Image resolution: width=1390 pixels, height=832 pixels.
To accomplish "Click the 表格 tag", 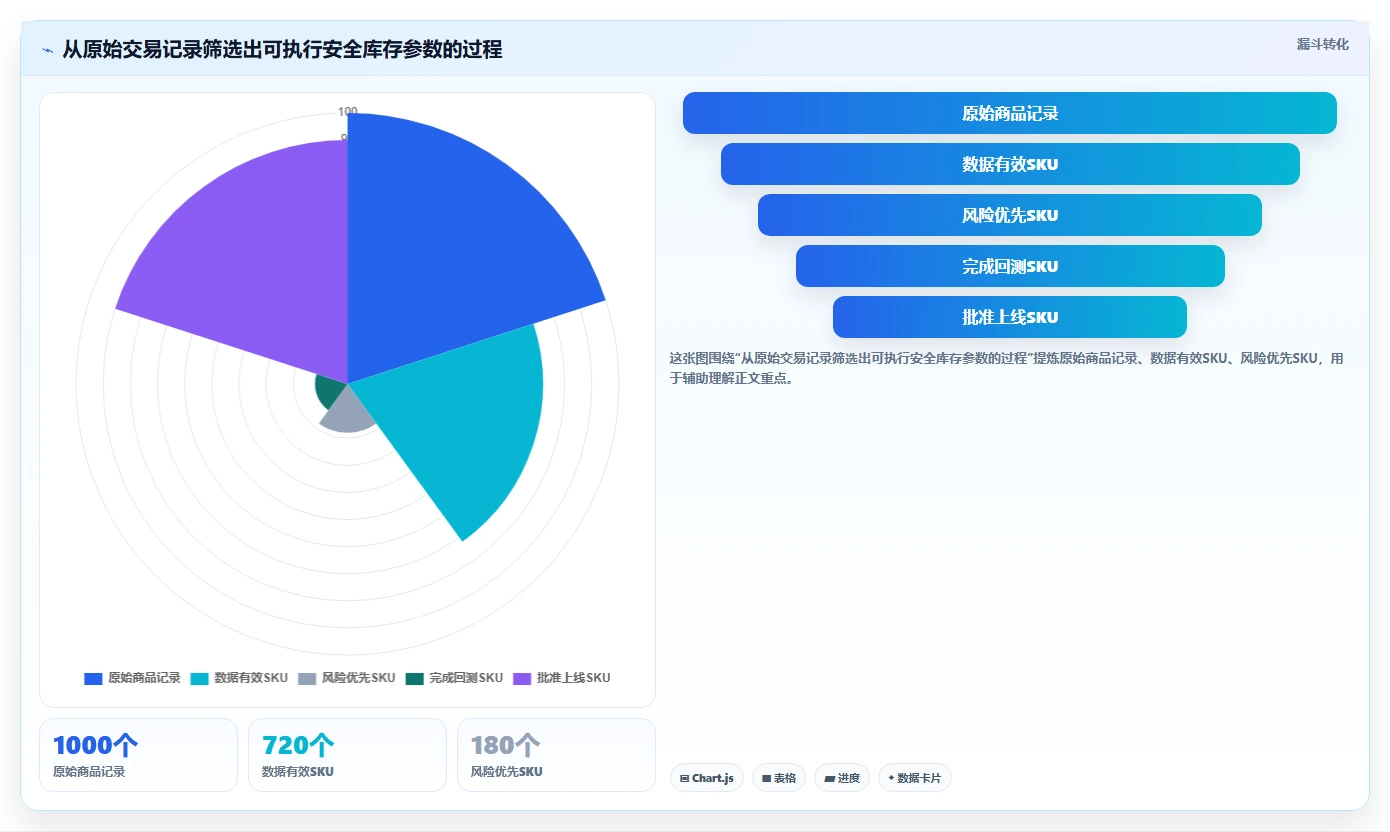I will [x=779, y=778].
